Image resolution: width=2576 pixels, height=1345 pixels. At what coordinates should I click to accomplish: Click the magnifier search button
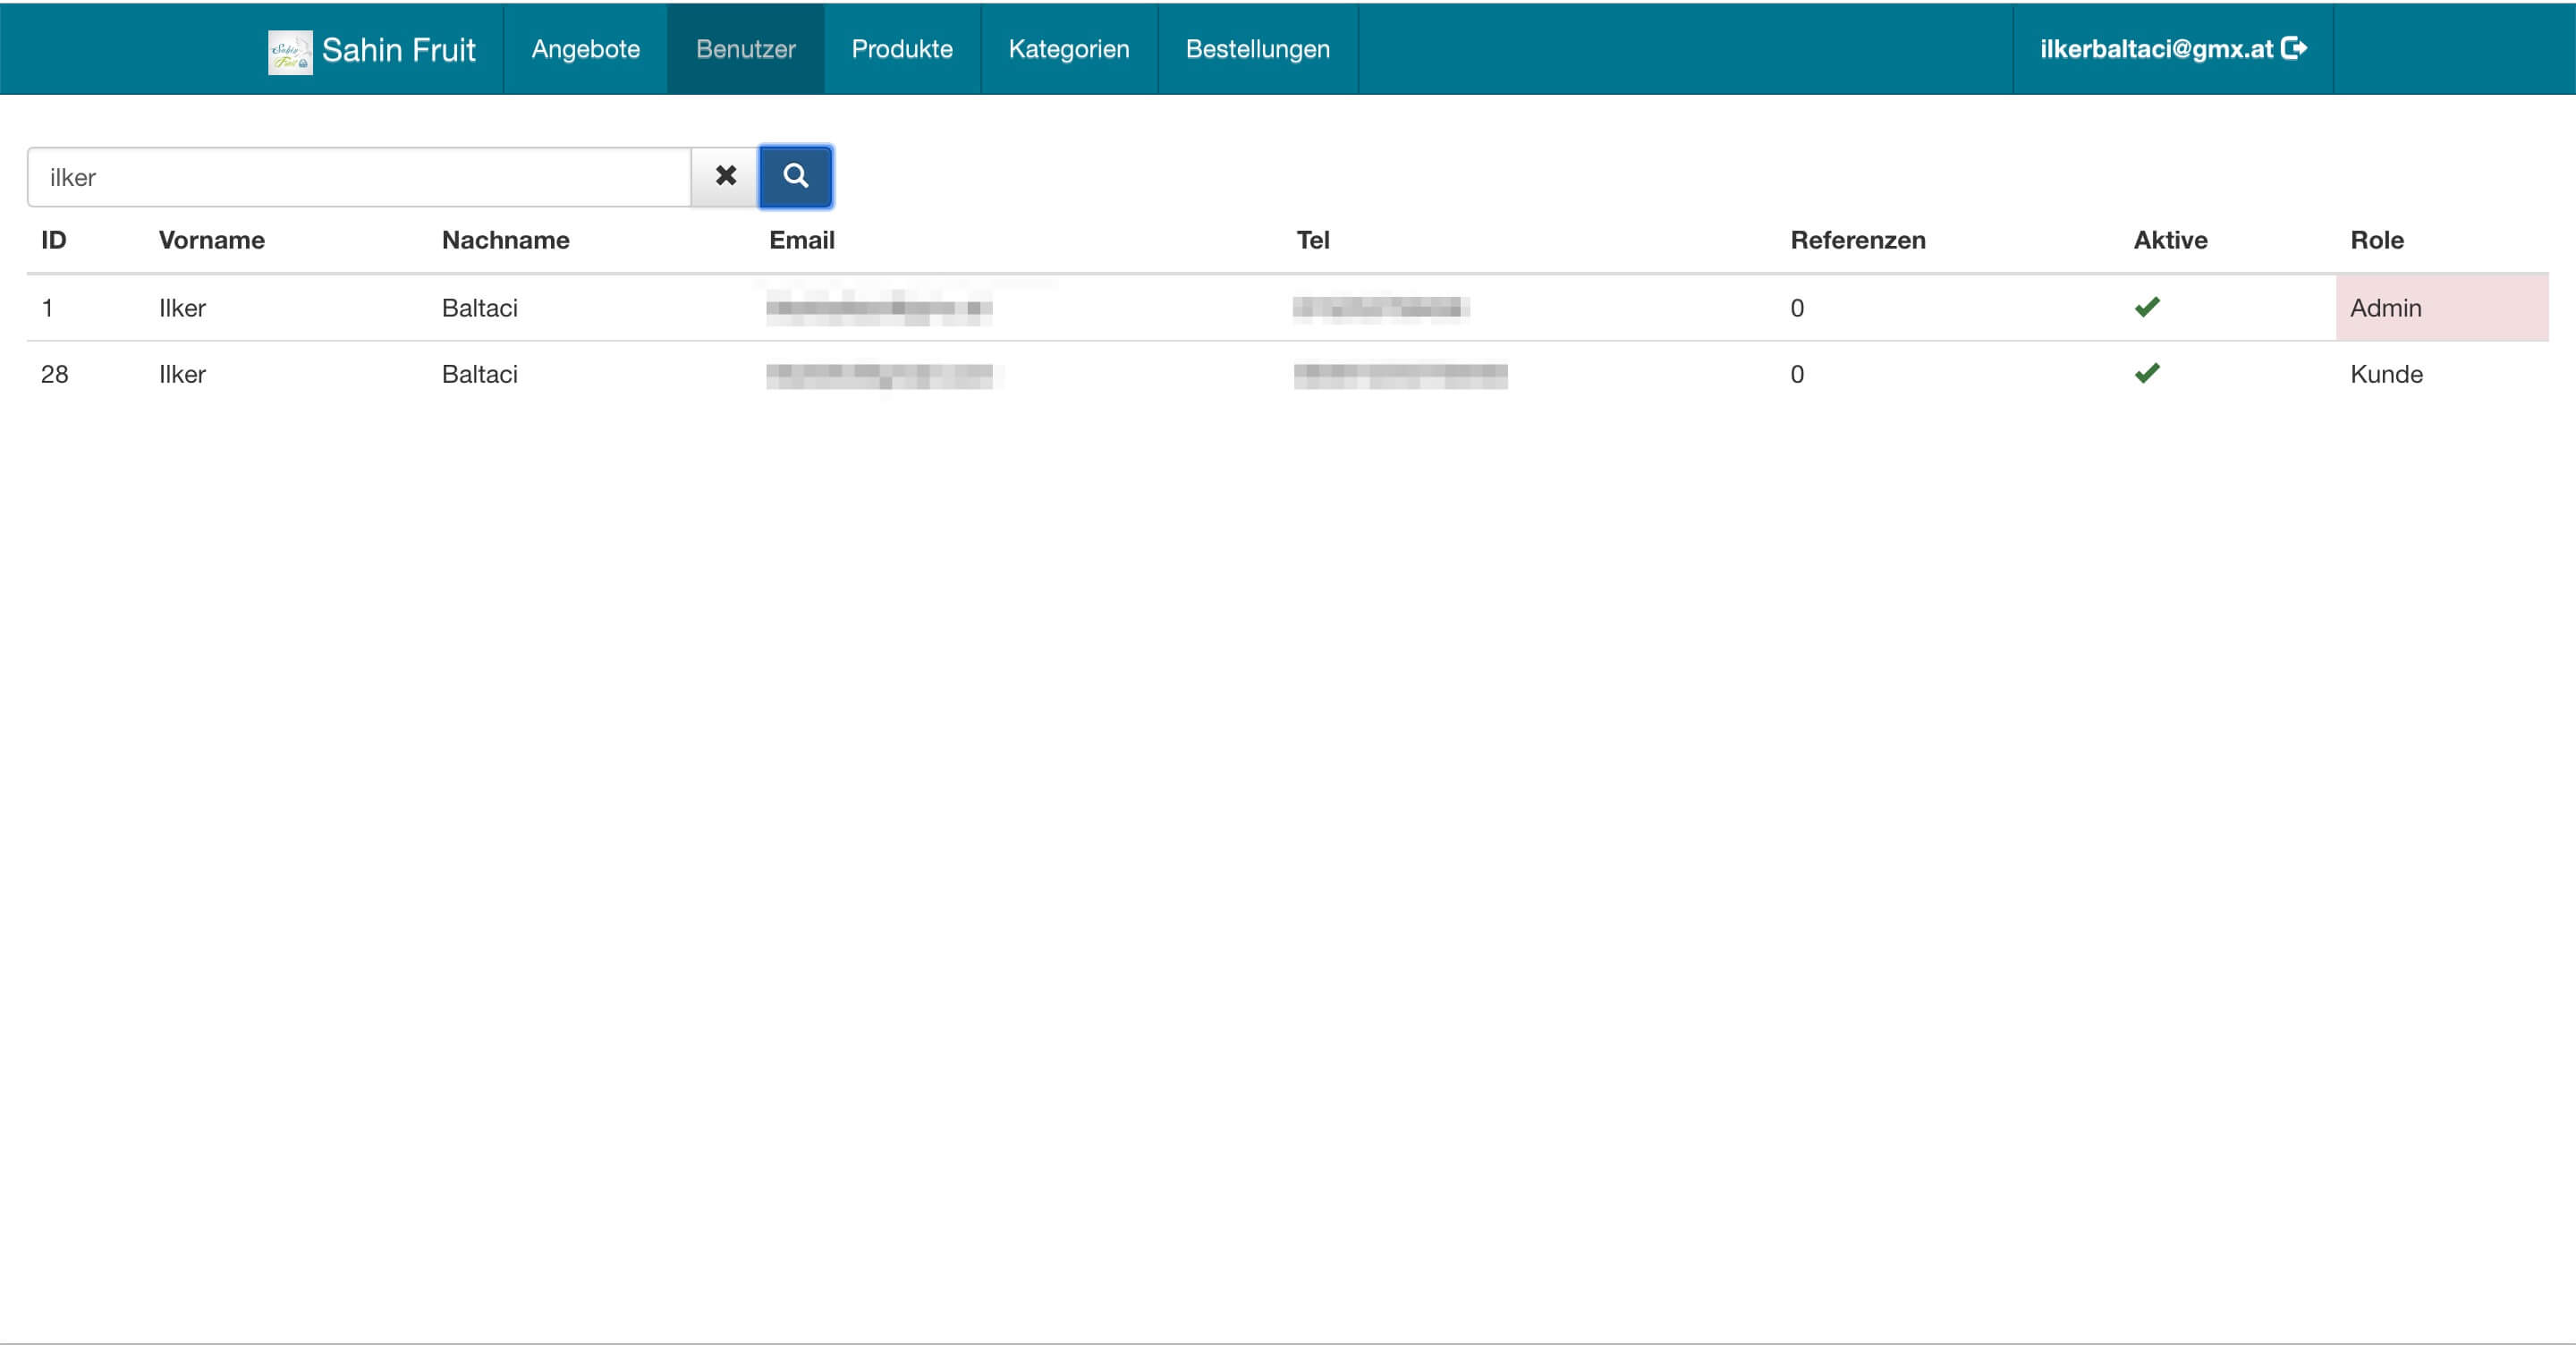pos(795,177)
